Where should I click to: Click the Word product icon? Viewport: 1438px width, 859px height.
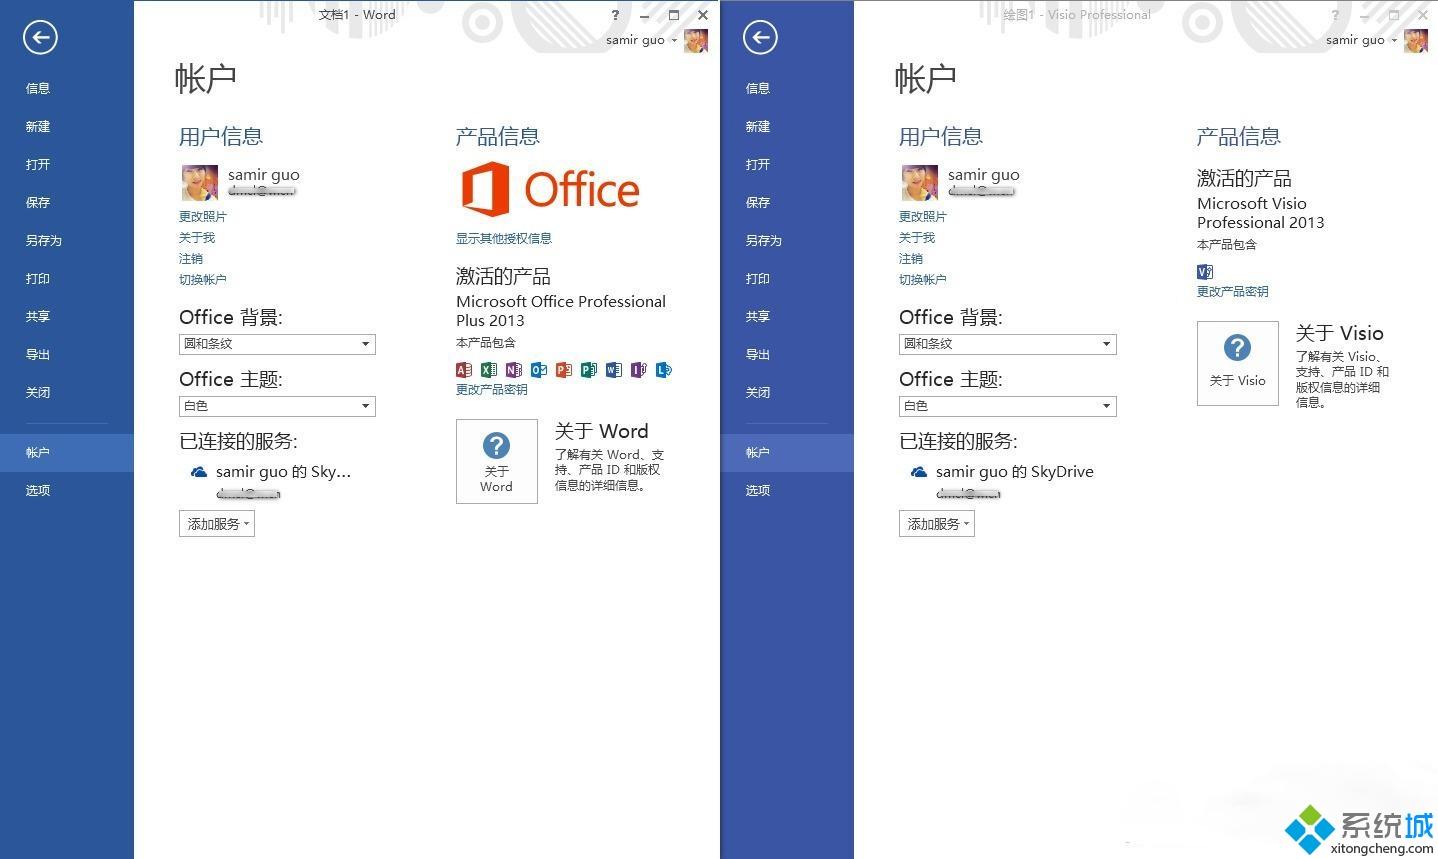[614, 370]
